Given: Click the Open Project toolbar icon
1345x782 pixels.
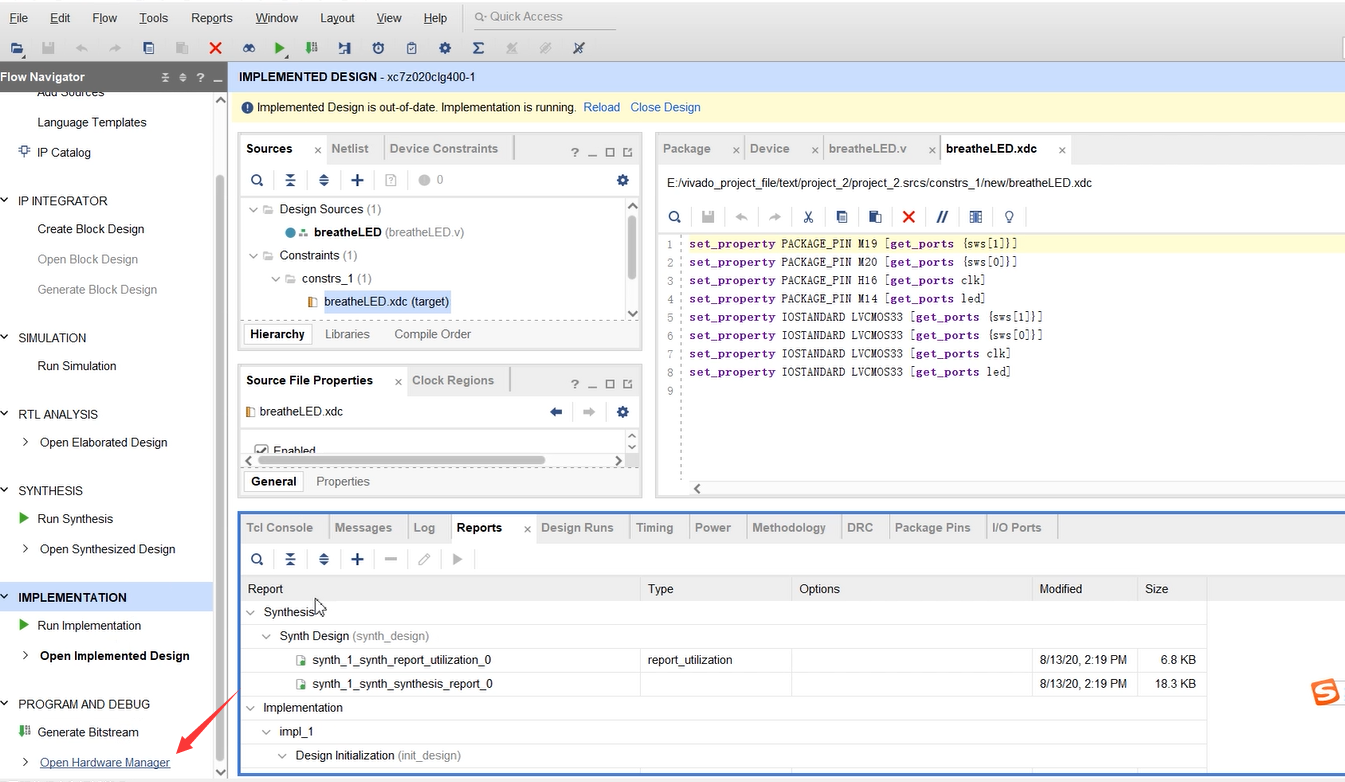Looking at the screenshot, I should tap(17, 47).
